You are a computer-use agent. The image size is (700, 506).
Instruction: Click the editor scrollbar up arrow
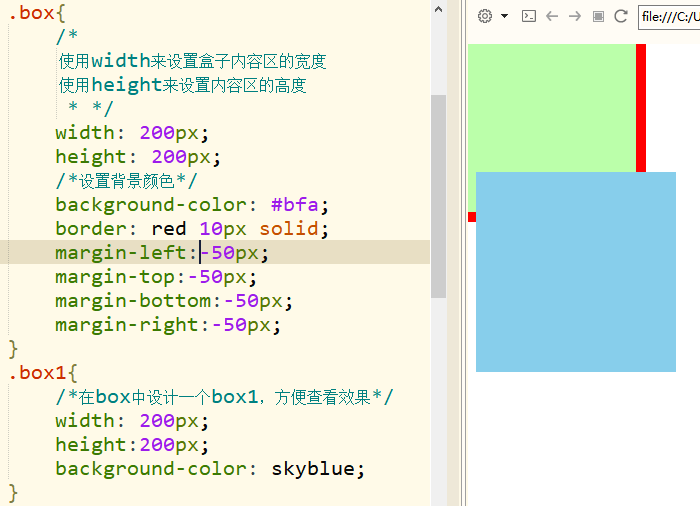coord(438,9)
